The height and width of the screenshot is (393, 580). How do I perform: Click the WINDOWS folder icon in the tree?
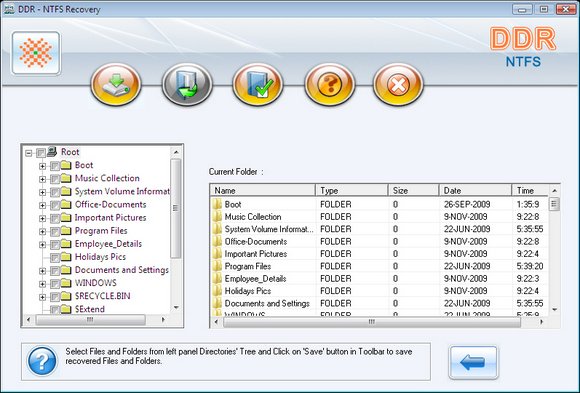click(x=66, y=283)
